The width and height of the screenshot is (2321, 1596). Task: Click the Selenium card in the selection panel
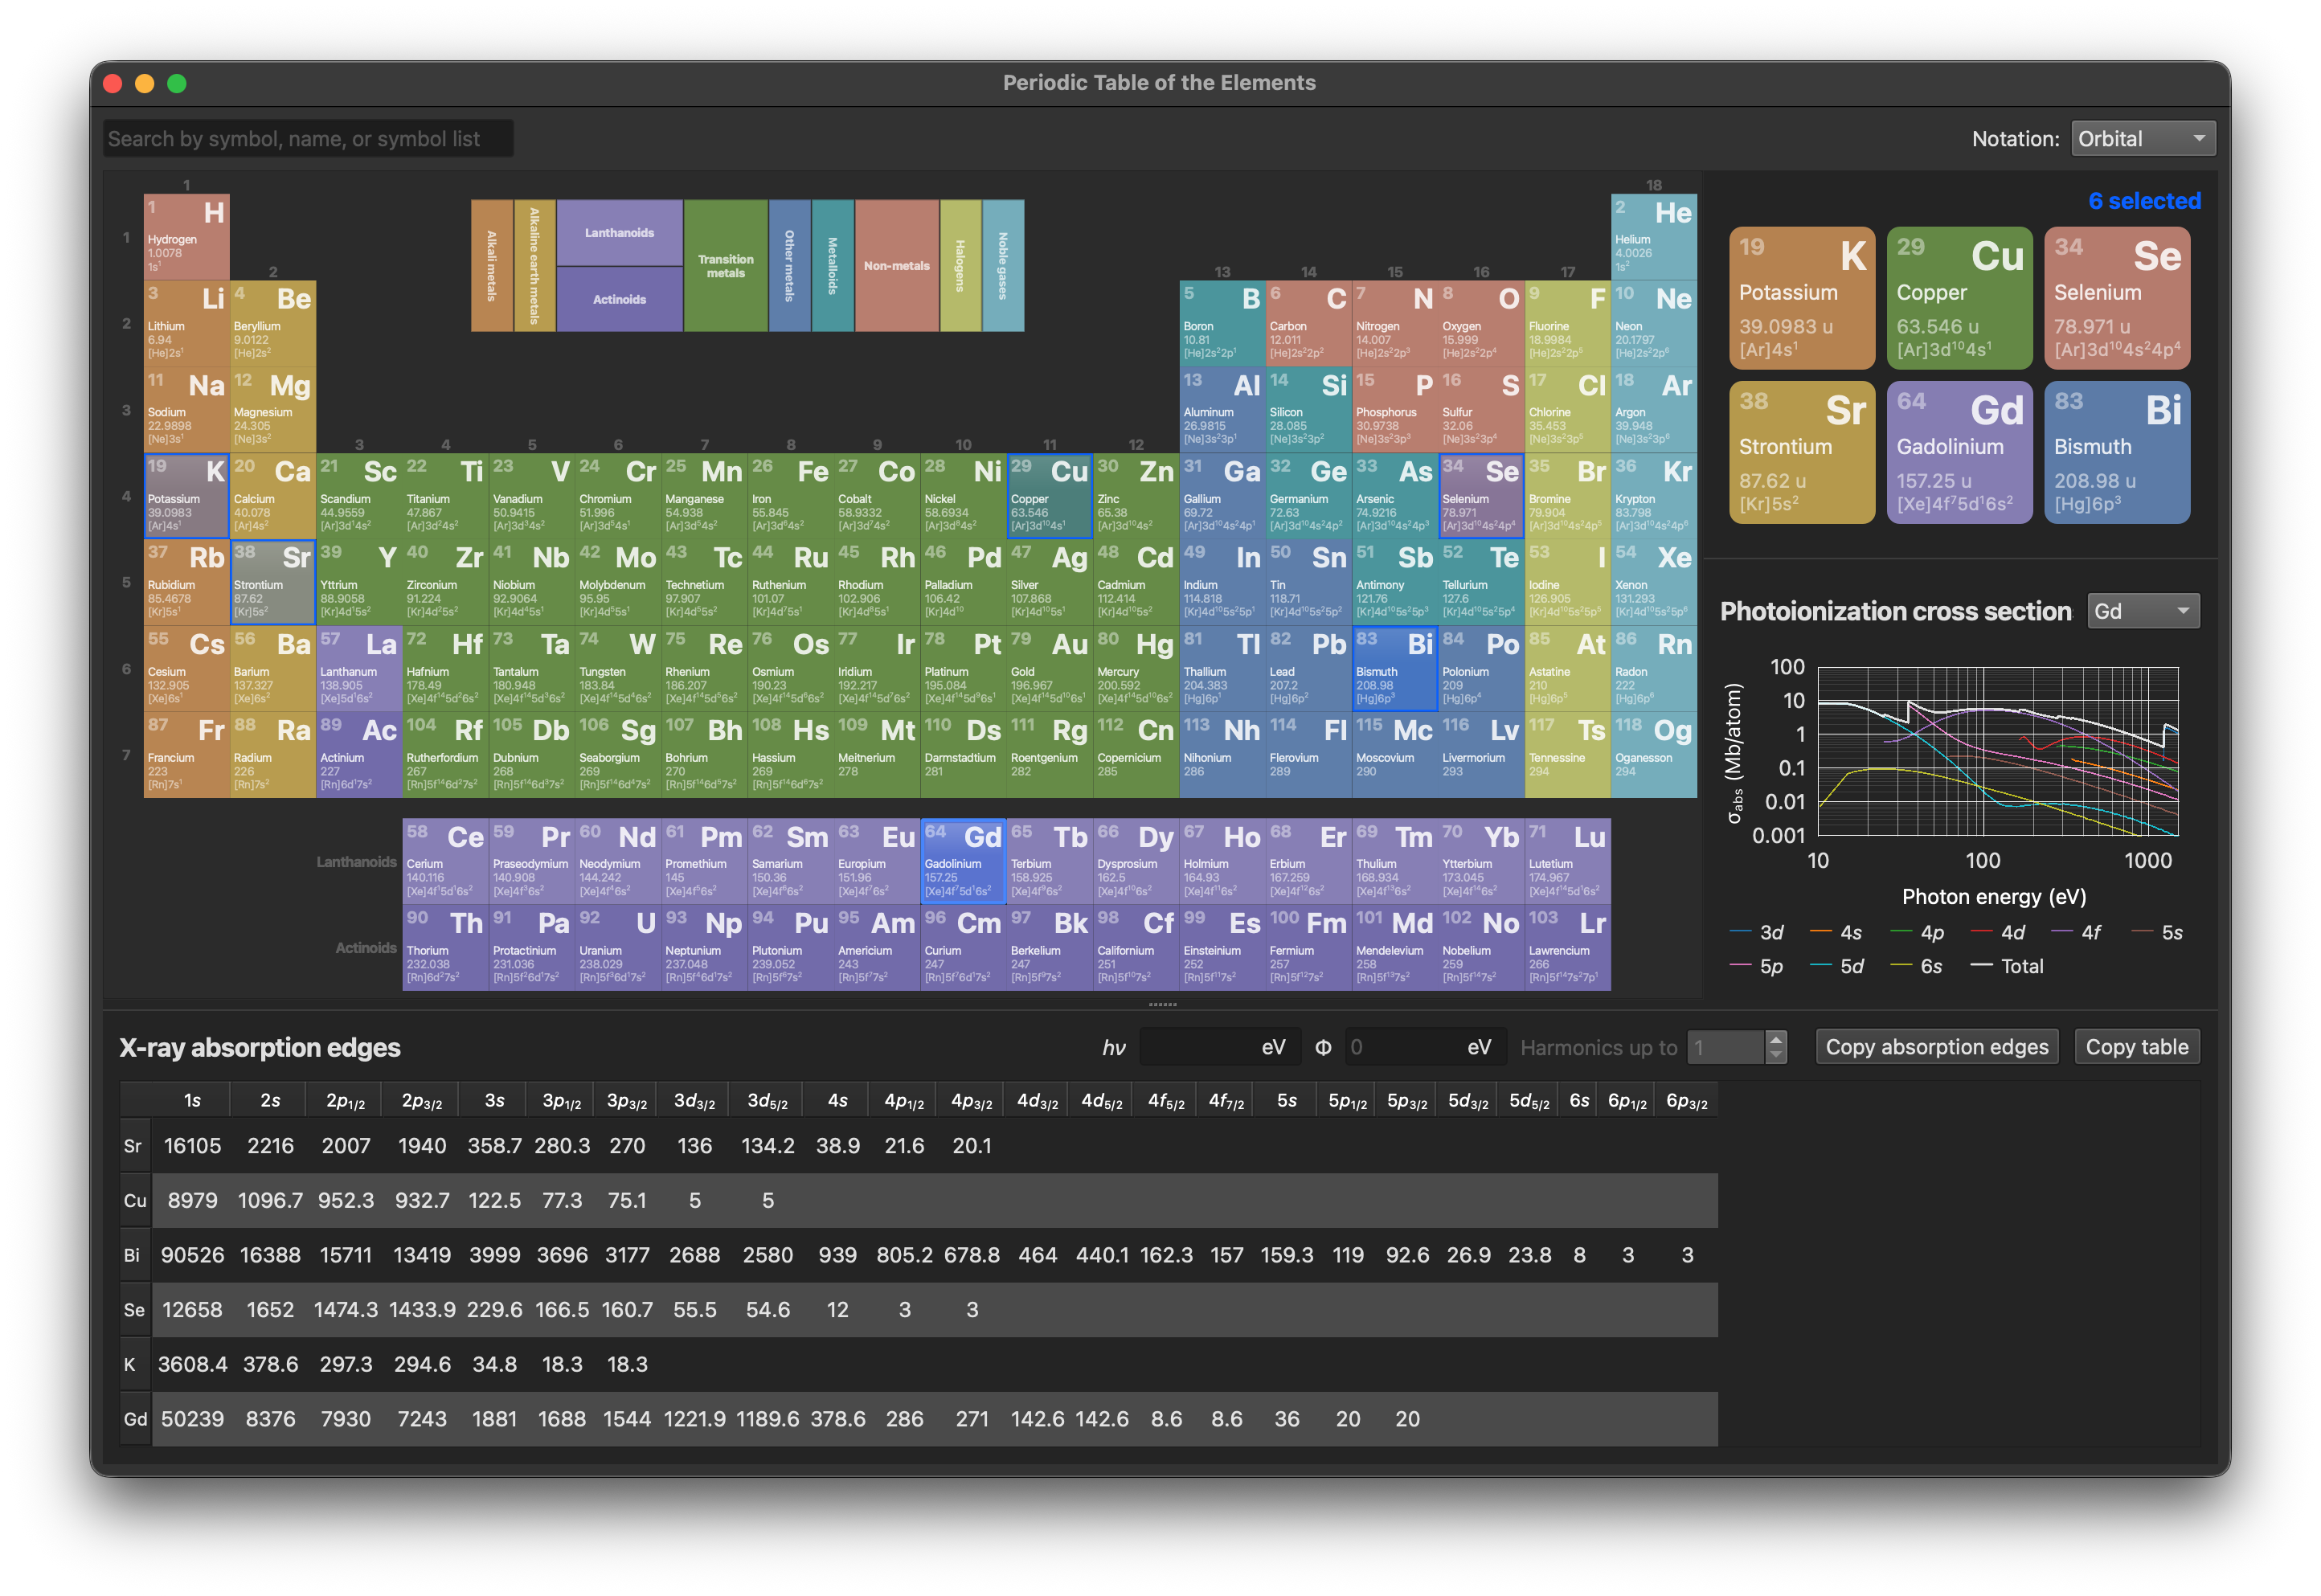click(2117, 298)
